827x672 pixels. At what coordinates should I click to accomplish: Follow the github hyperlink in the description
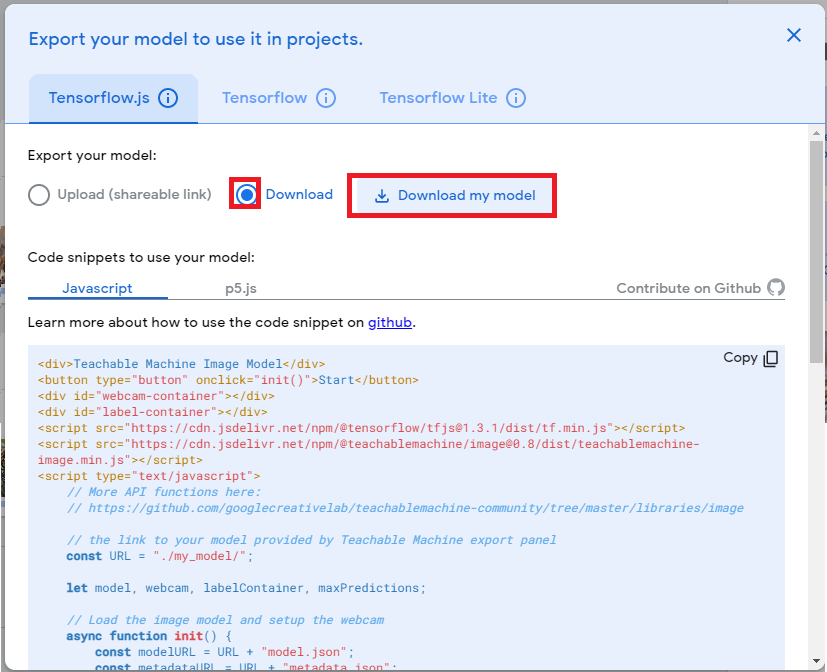coord(390,322)
